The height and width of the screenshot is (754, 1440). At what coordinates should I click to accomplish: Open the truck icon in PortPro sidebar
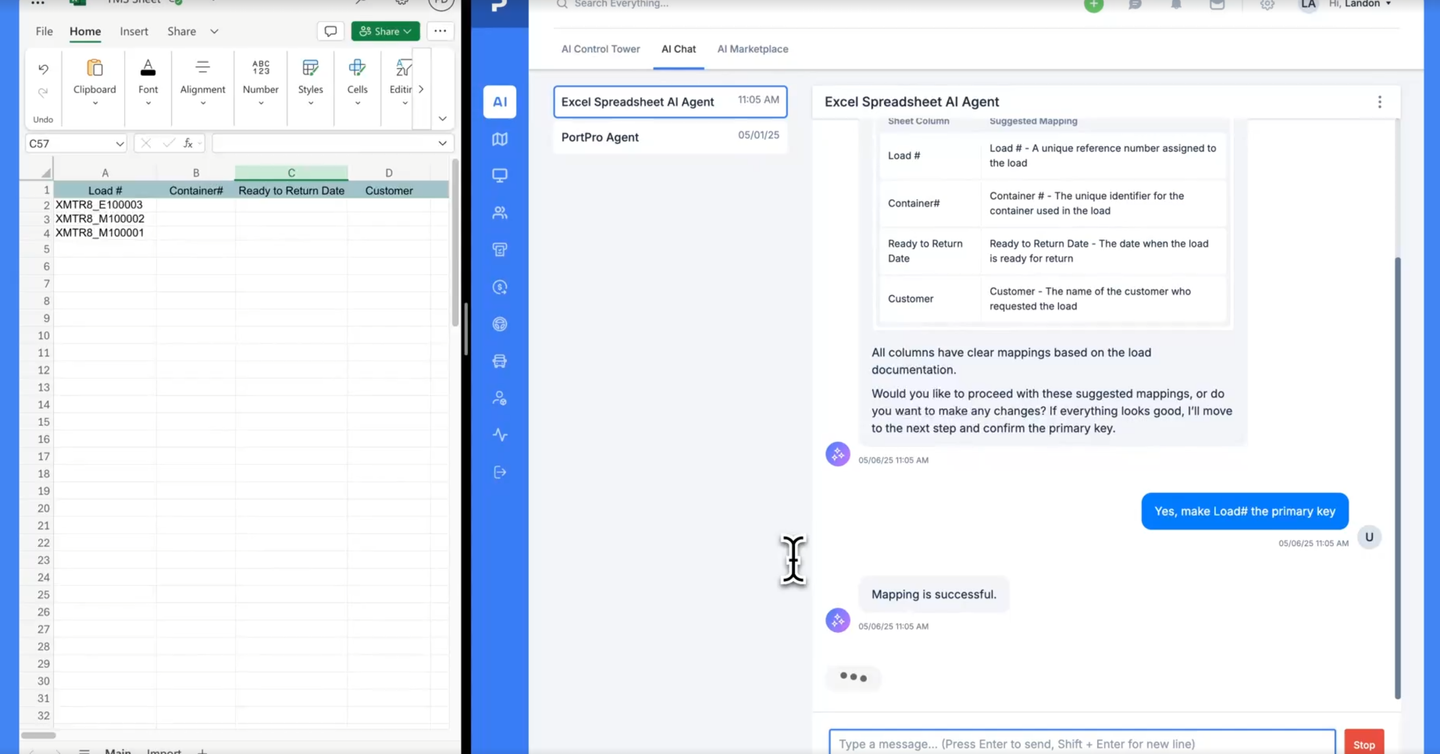tap(500, 361)
